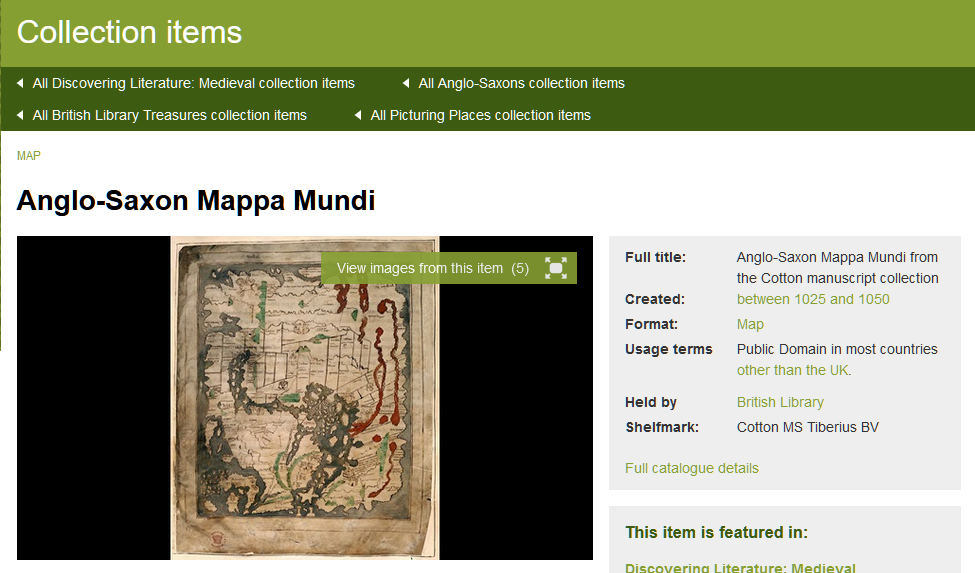The height and width of the screenshot is (573, 975).
Task: Select the Map format link
Action: tap(750, 324)
